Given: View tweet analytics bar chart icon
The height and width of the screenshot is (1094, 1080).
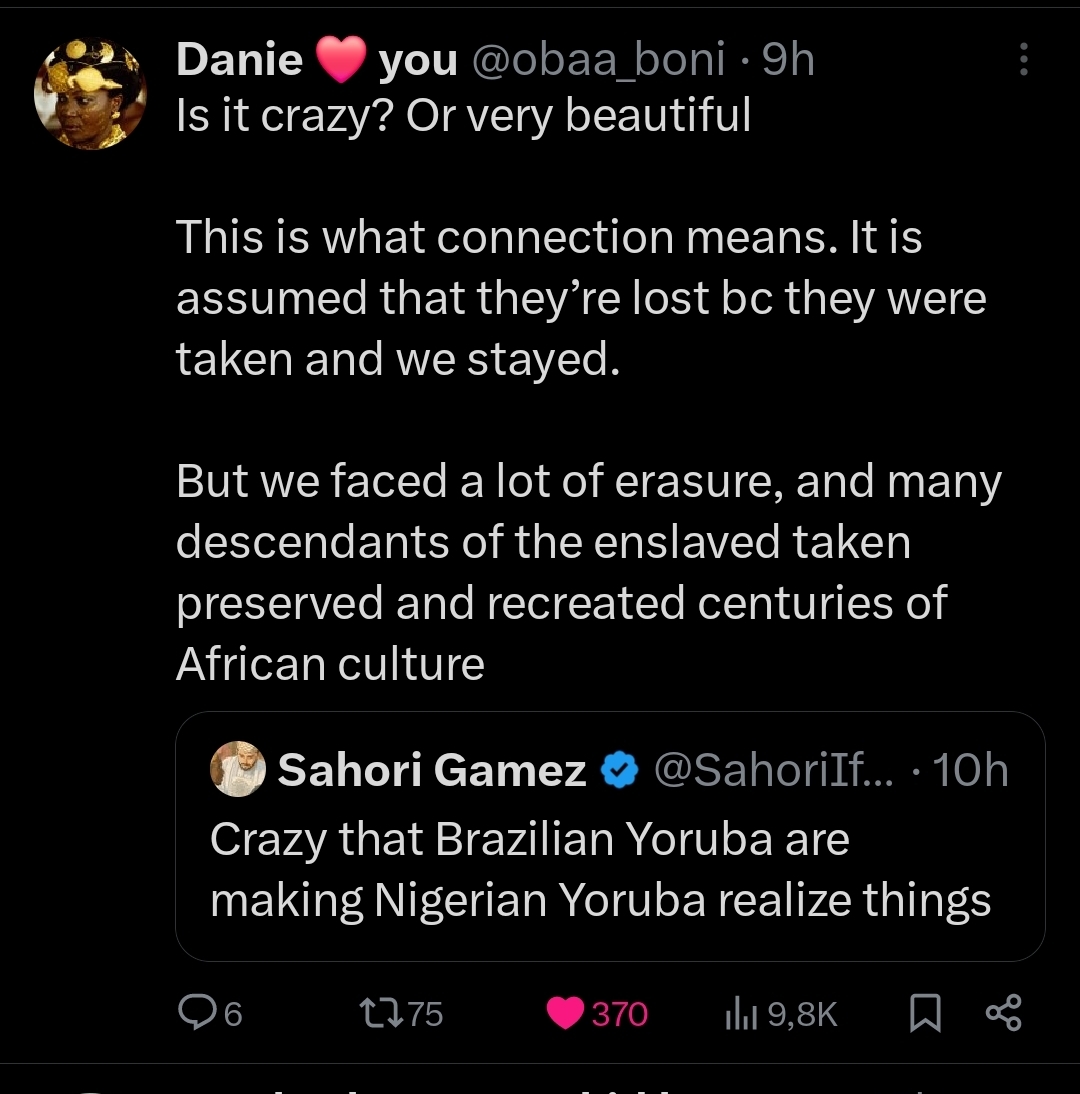Looking at the screenshot, I should click(738, 1014).
